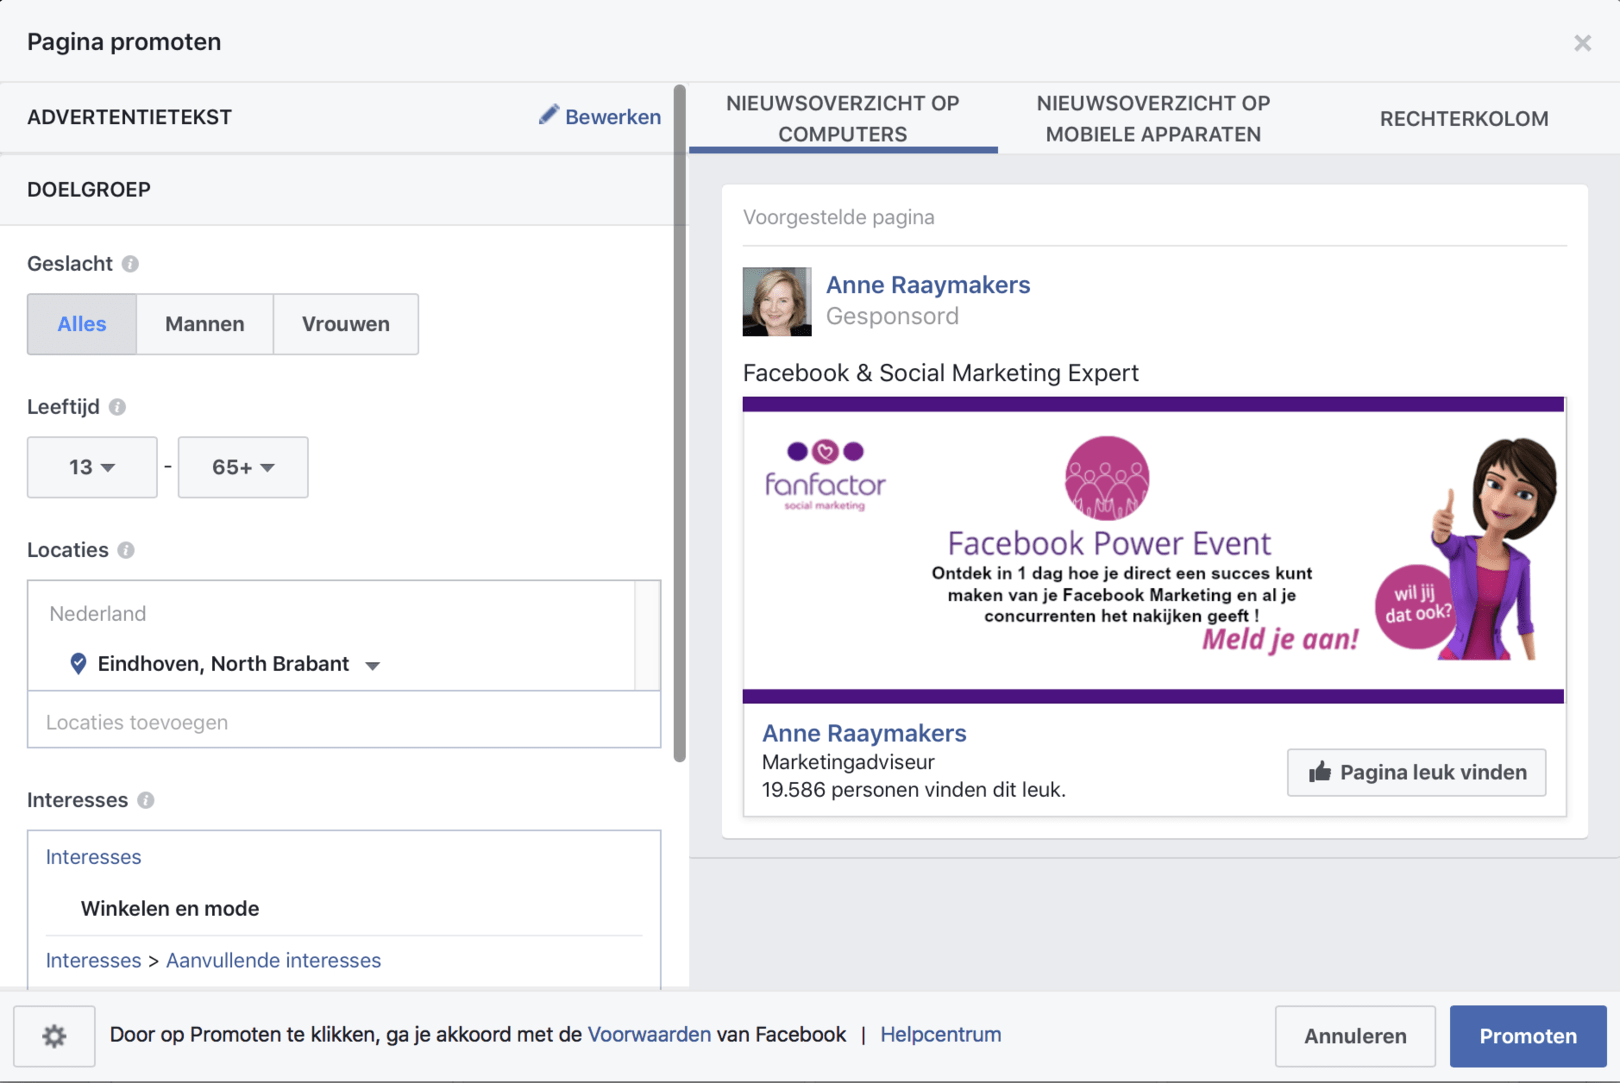Select the Alles gender option
This screenshot has height=1083, width=1620.
(82, 324)
